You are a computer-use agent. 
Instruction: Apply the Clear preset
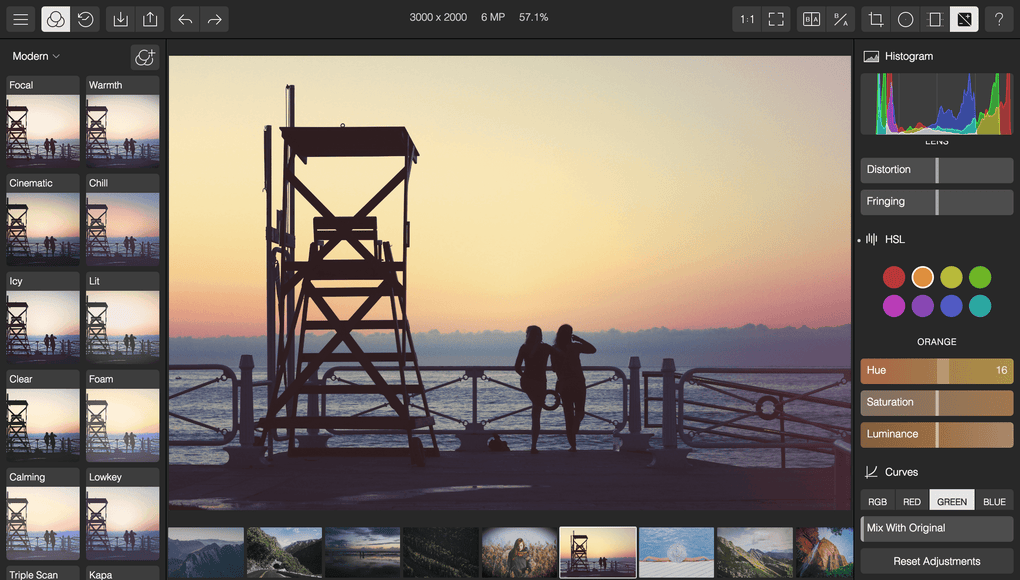(x=43, y=416)
